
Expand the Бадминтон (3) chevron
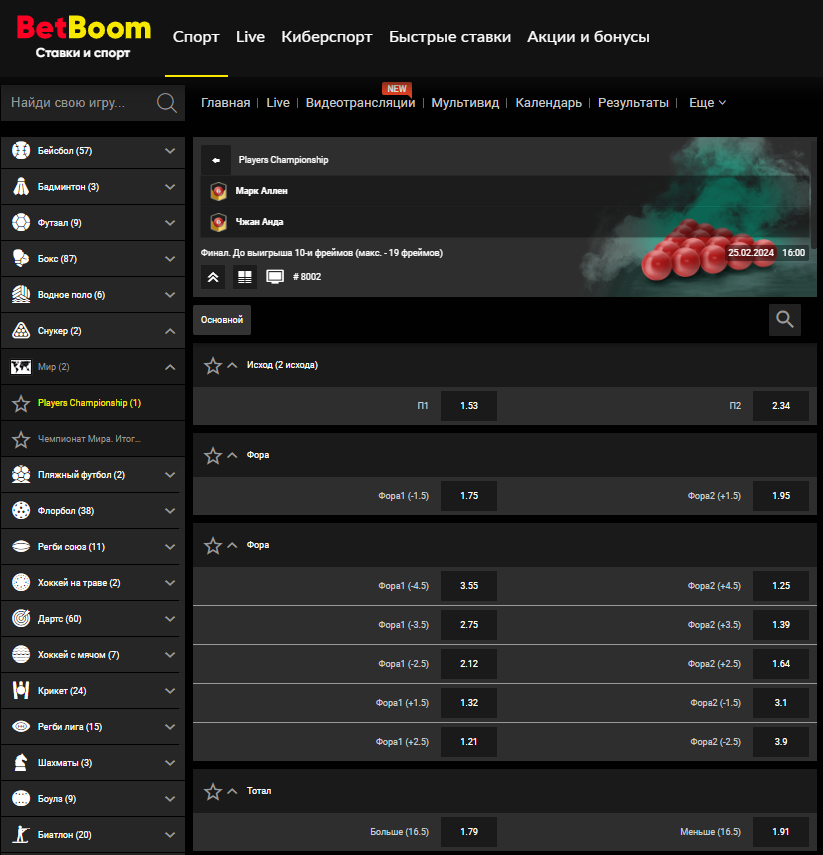point(170,186)
